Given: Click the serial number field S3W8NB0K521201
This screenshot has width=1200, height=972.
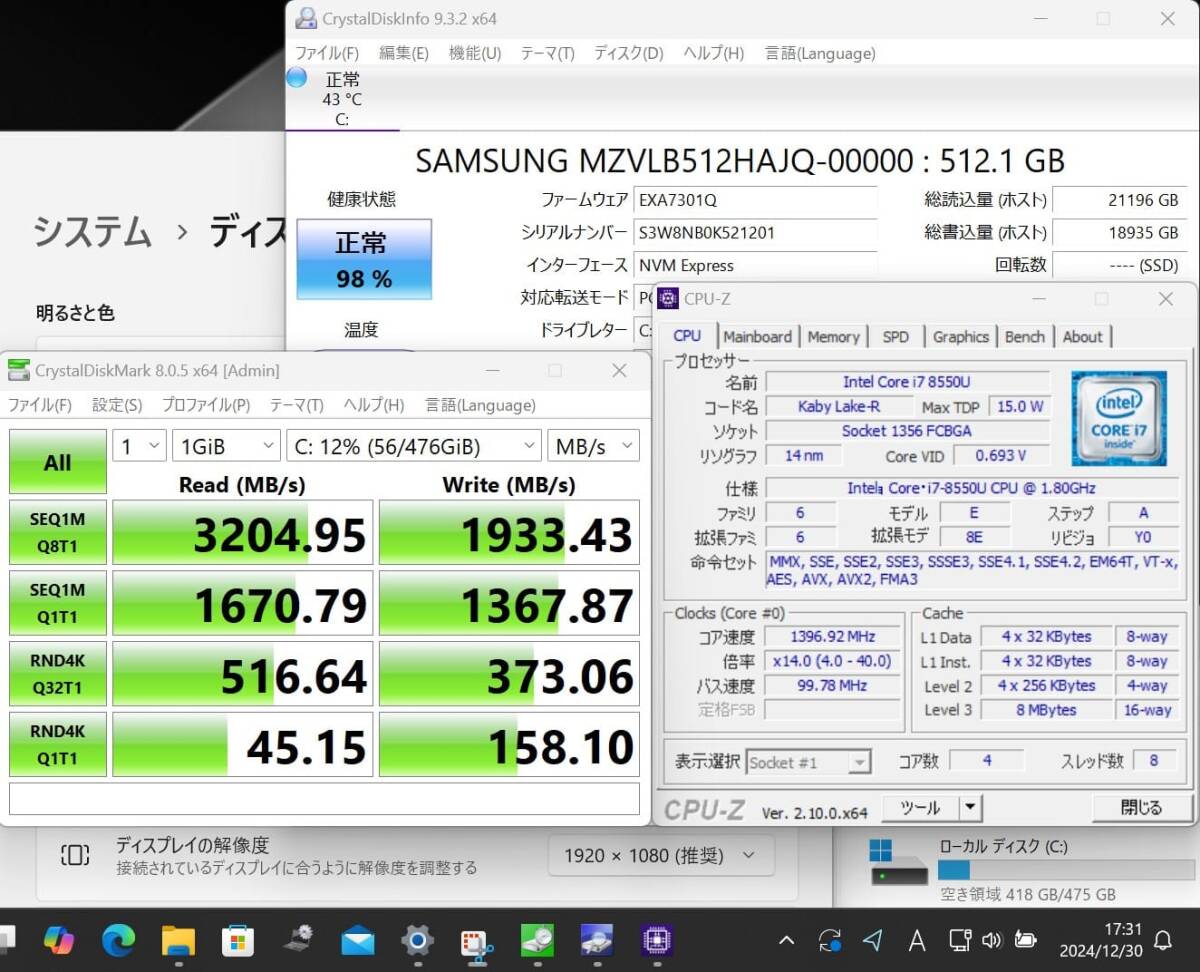Looking at the screenshot, I should (x=755, y=232).
